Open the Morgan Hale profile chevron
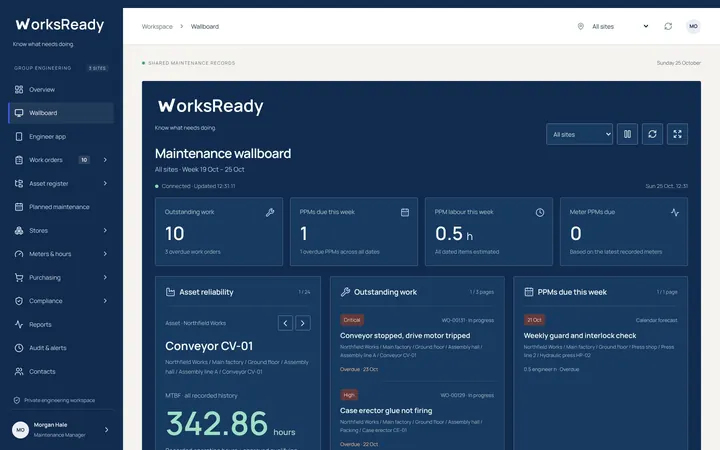 (107, 430)
